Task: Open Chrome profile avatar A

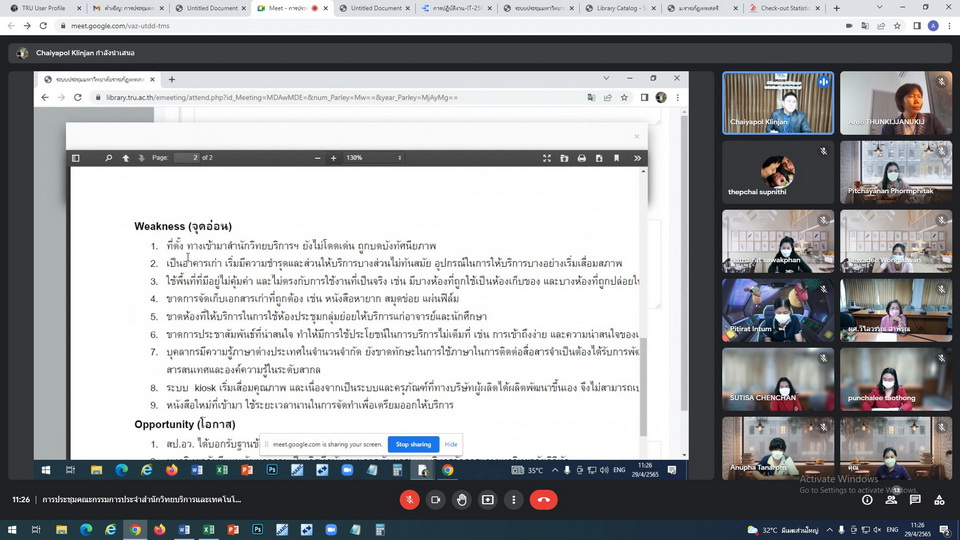Action: 933,26
